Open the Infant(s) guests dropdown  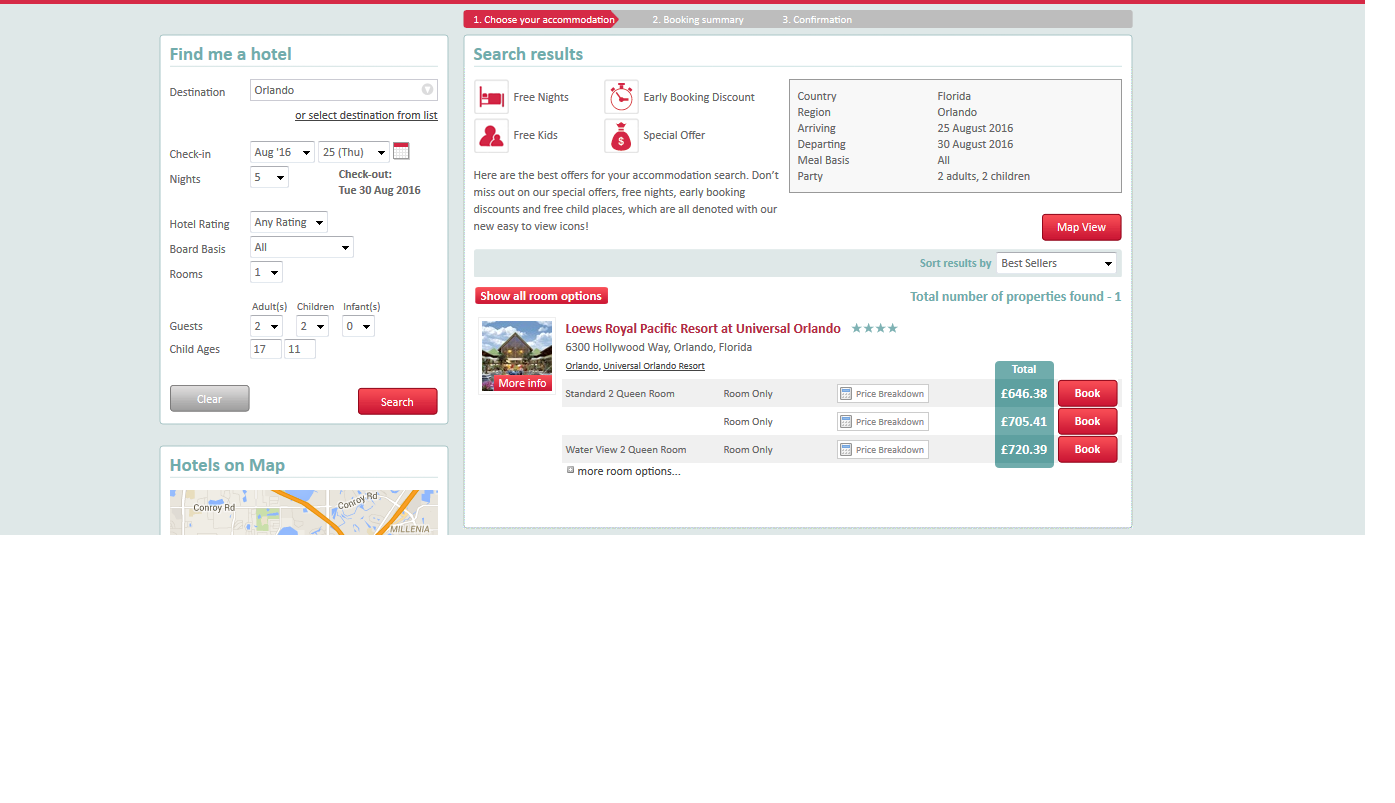point(359,326)
